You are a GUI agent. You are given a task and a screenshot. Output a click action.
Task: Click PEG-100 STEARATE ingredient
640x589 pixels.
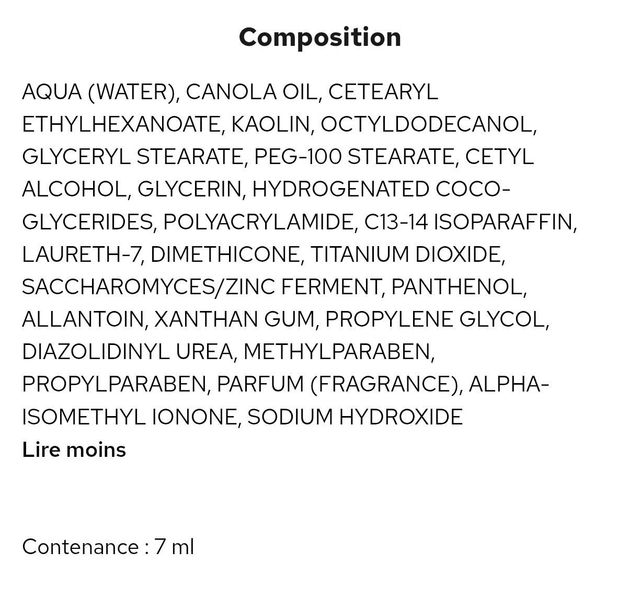tap(353, 157)
